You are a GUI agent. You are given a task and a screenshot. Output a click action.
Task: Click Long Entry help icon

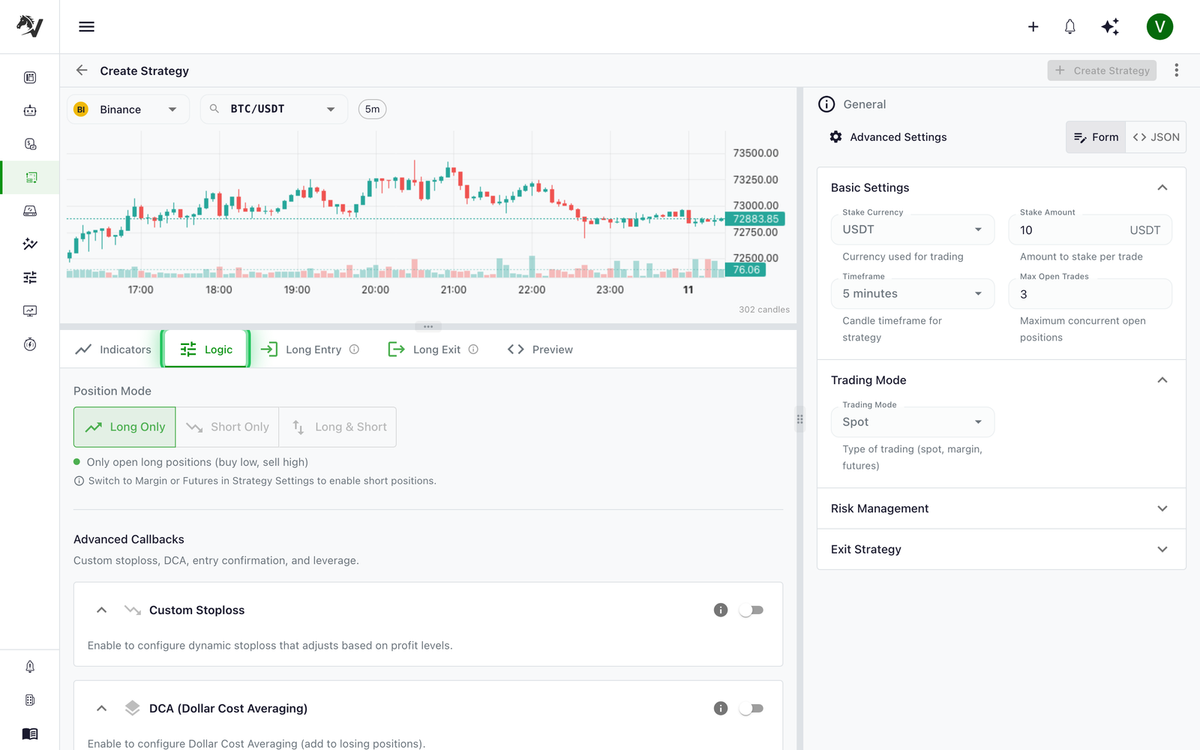[354, 350]
